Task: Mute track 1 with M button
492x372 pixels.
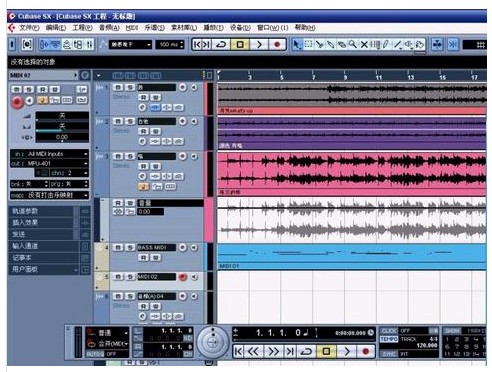Action: tap(118, 87)
